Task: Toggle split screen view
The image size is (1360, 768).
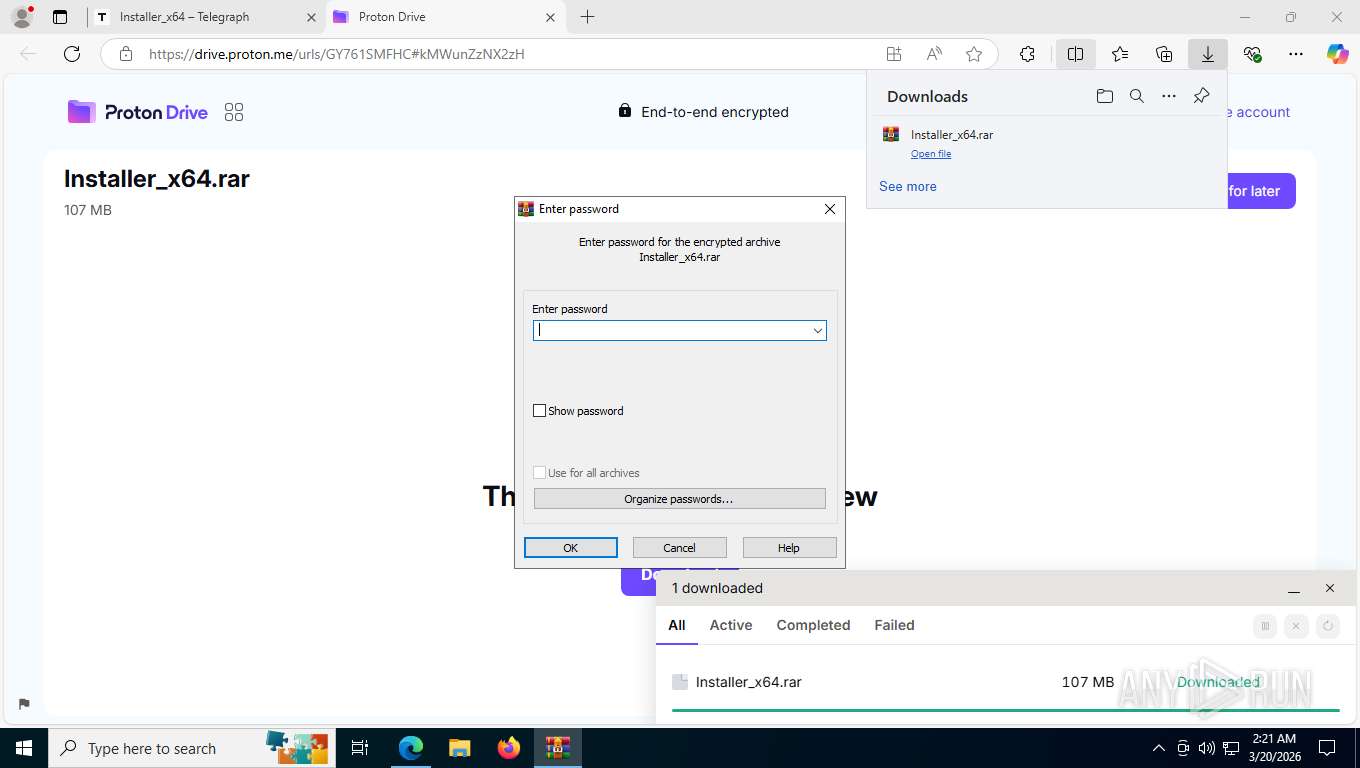Action: (1075, 54)
